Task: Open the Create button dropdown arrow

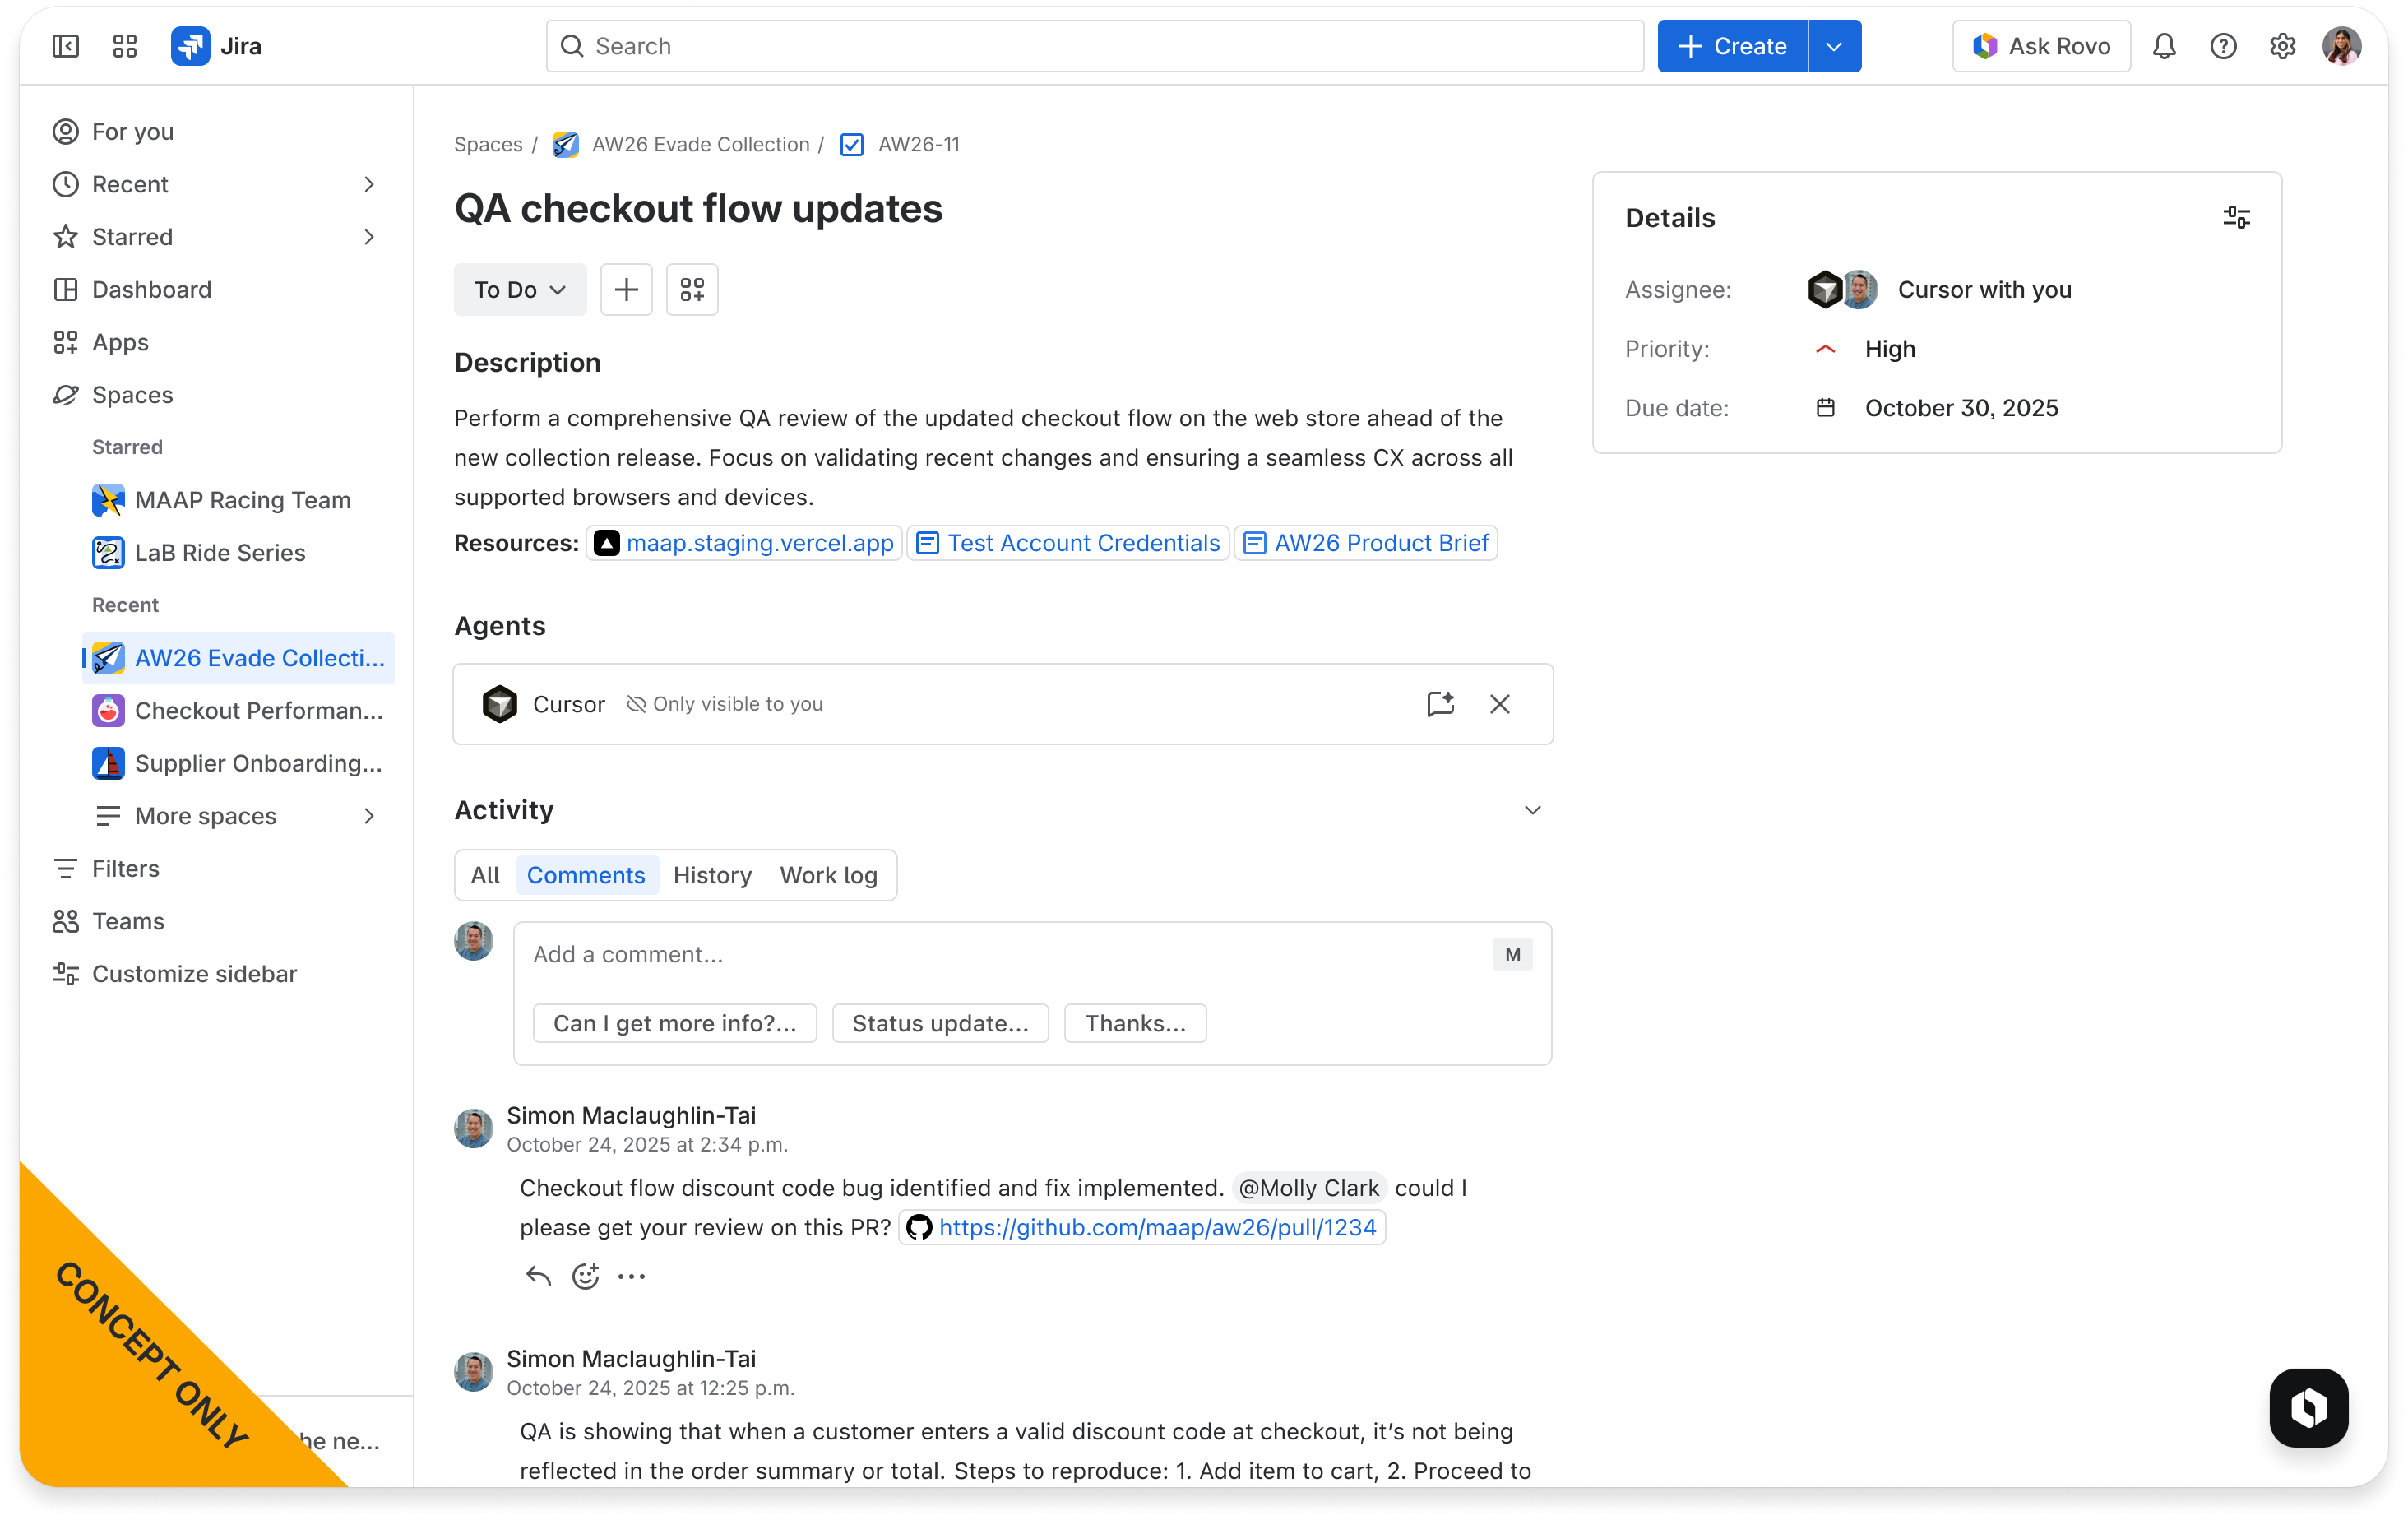Action: [x=1834, y=46]
